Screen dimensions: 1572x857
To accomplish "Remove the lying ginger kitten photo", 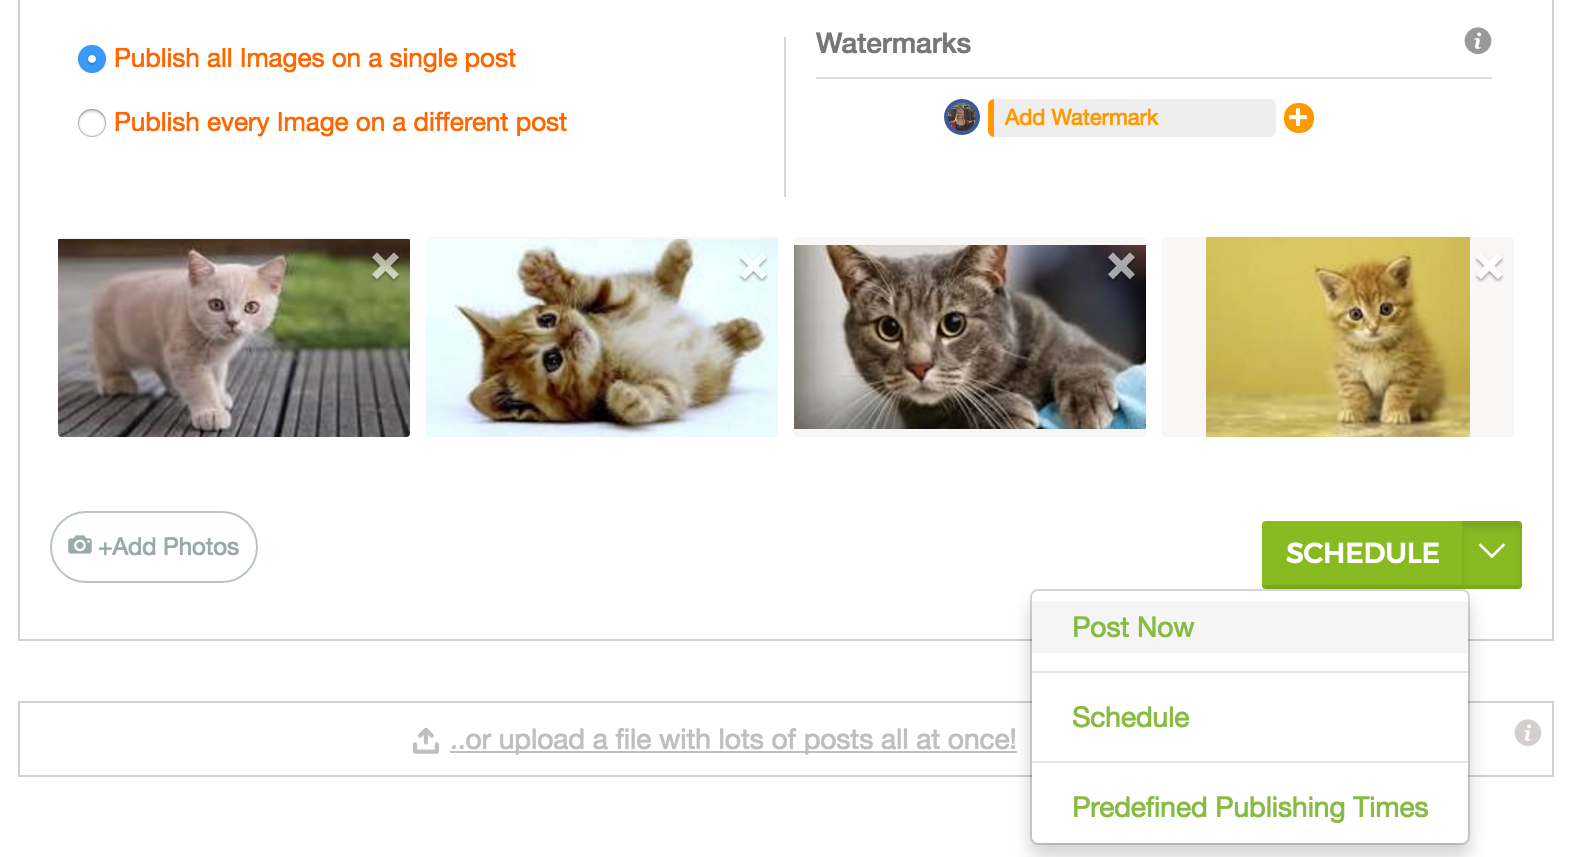I will point(753,267).
